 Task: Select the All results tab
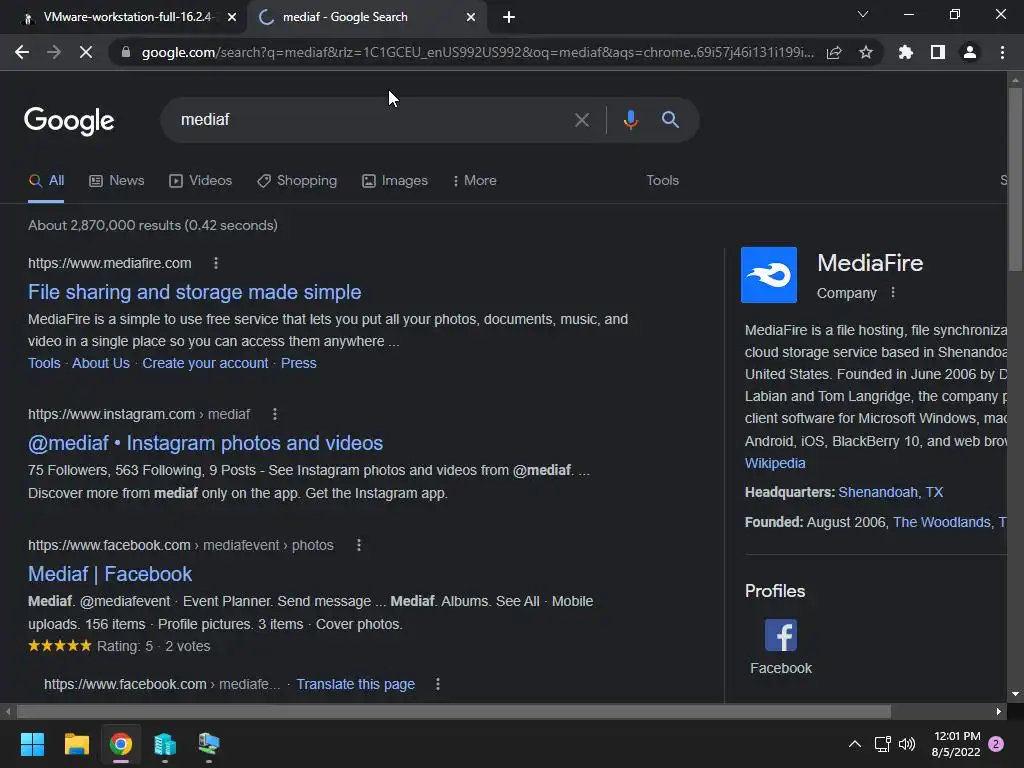[x=46, y=181]
